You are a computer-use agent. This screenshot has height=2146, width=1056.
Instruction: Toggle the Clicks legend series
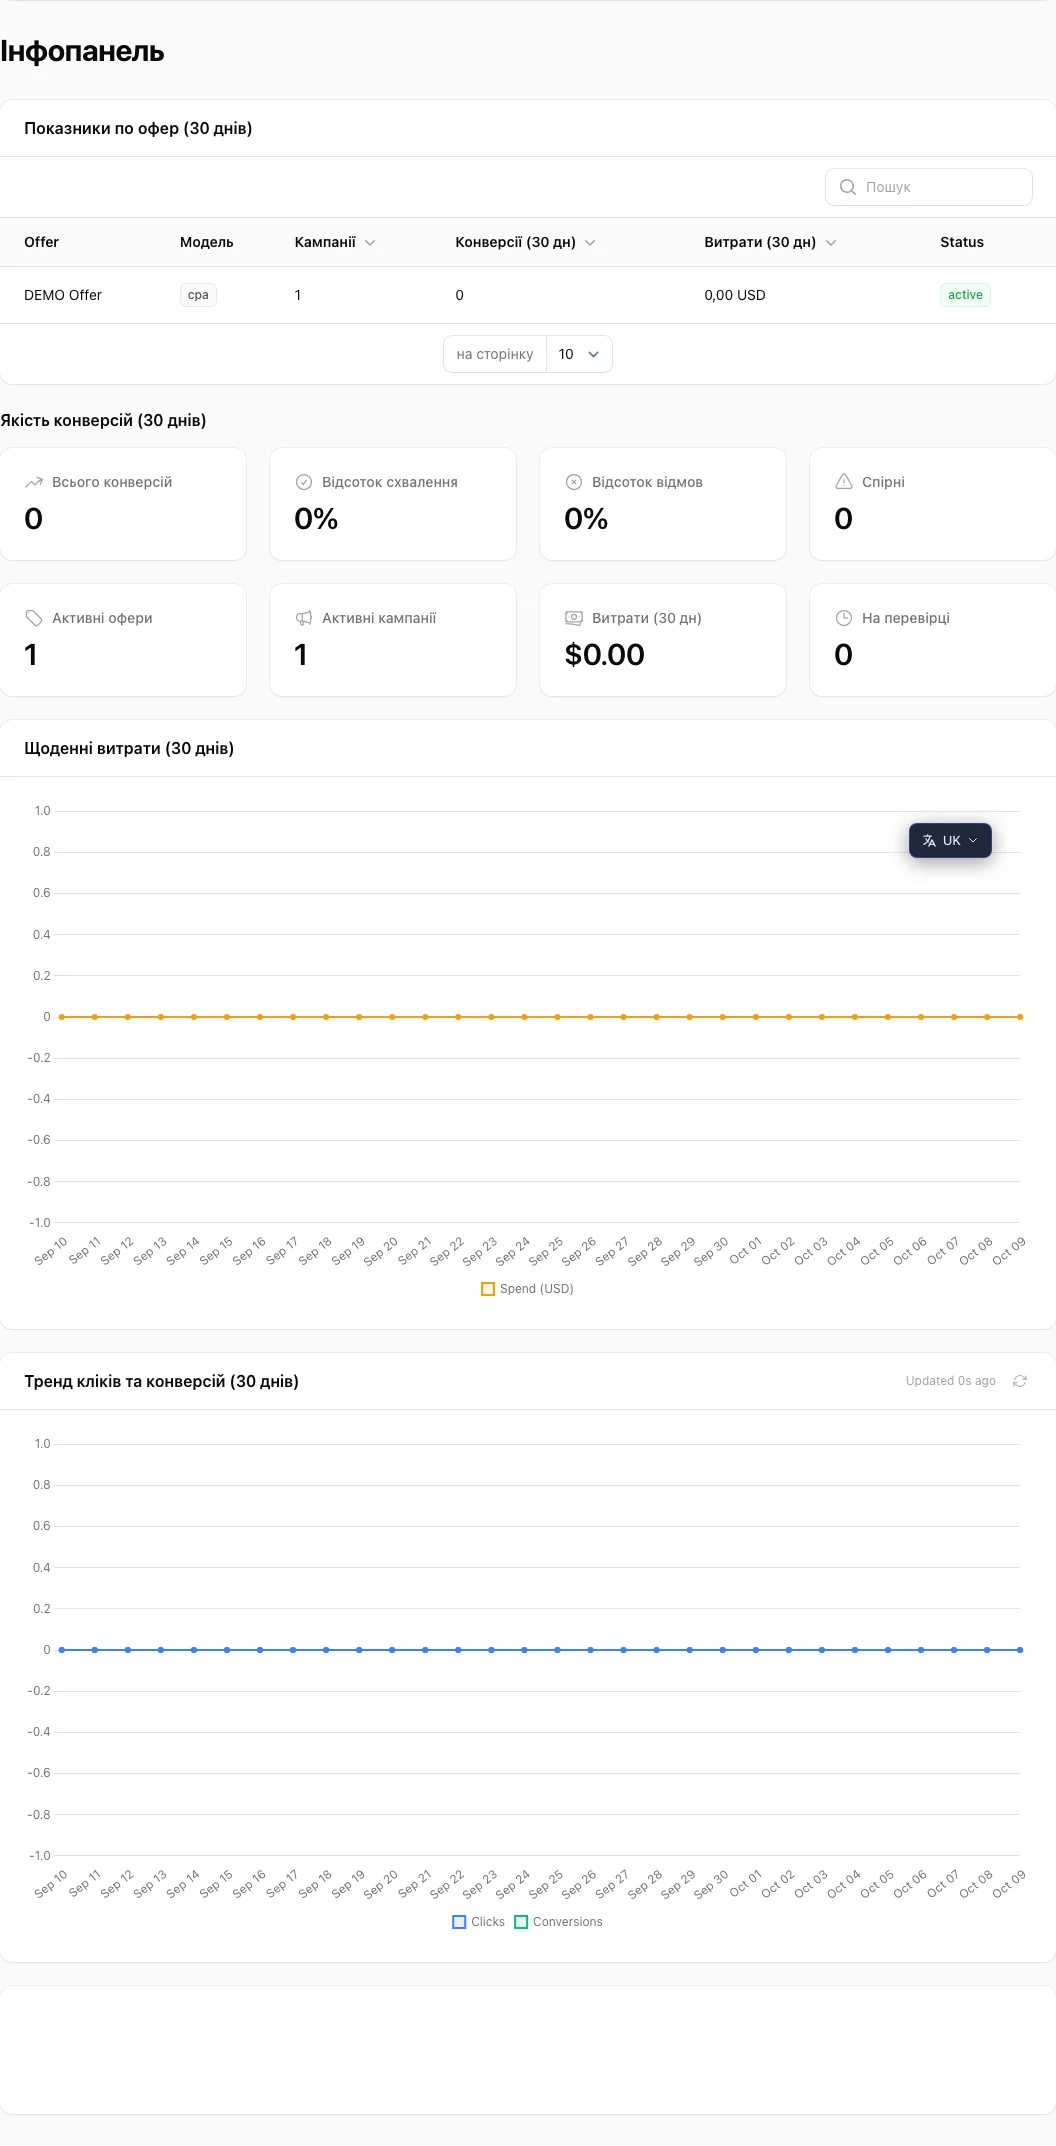point(479,1922)
